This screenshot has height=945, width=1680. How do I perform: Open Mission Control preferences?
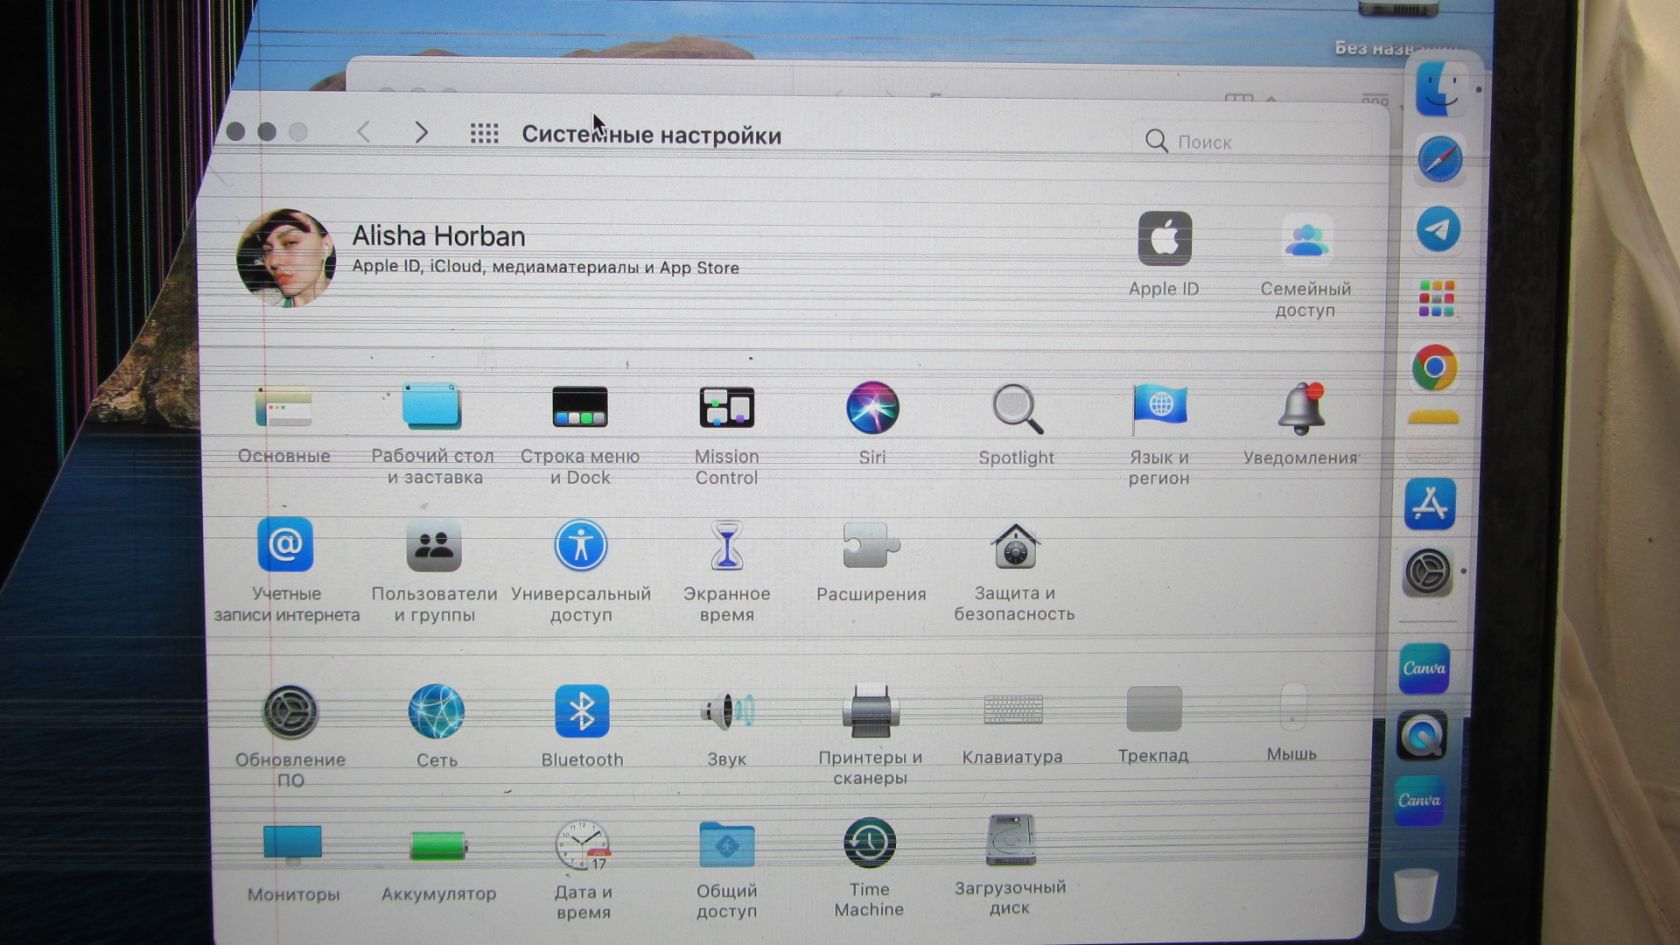pos(727,408)
